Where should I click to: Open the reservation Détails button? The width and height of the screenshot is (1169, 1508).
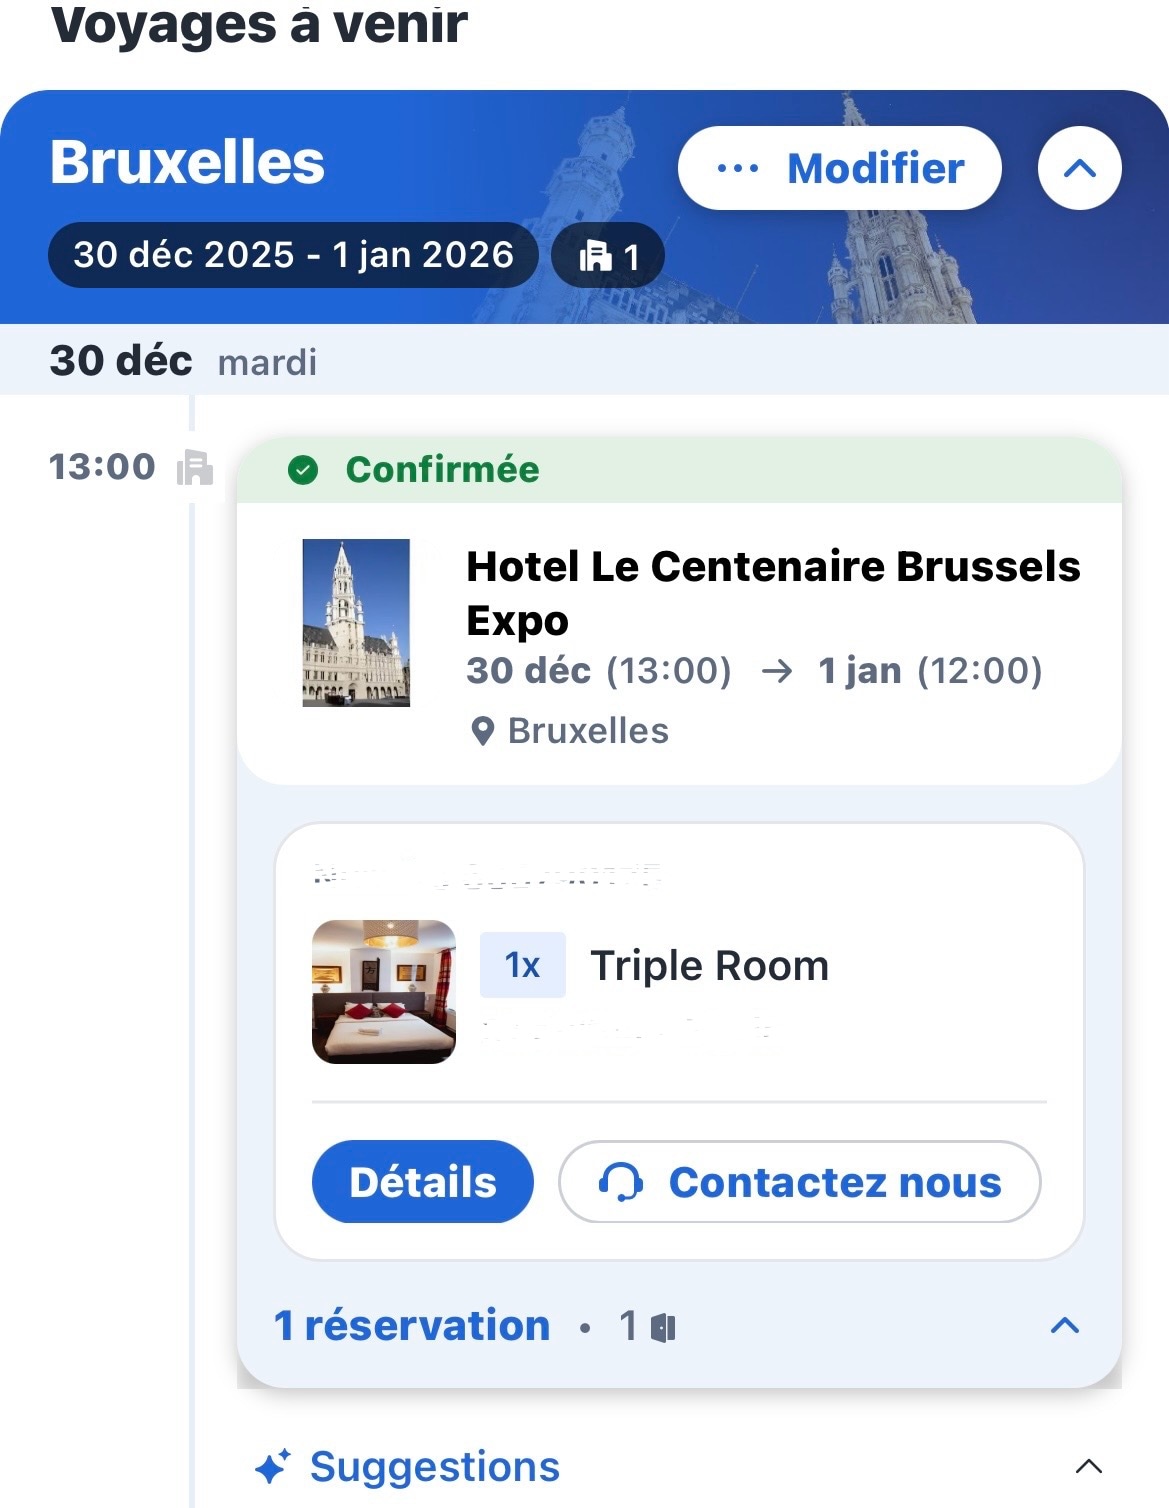[422, 1181]
